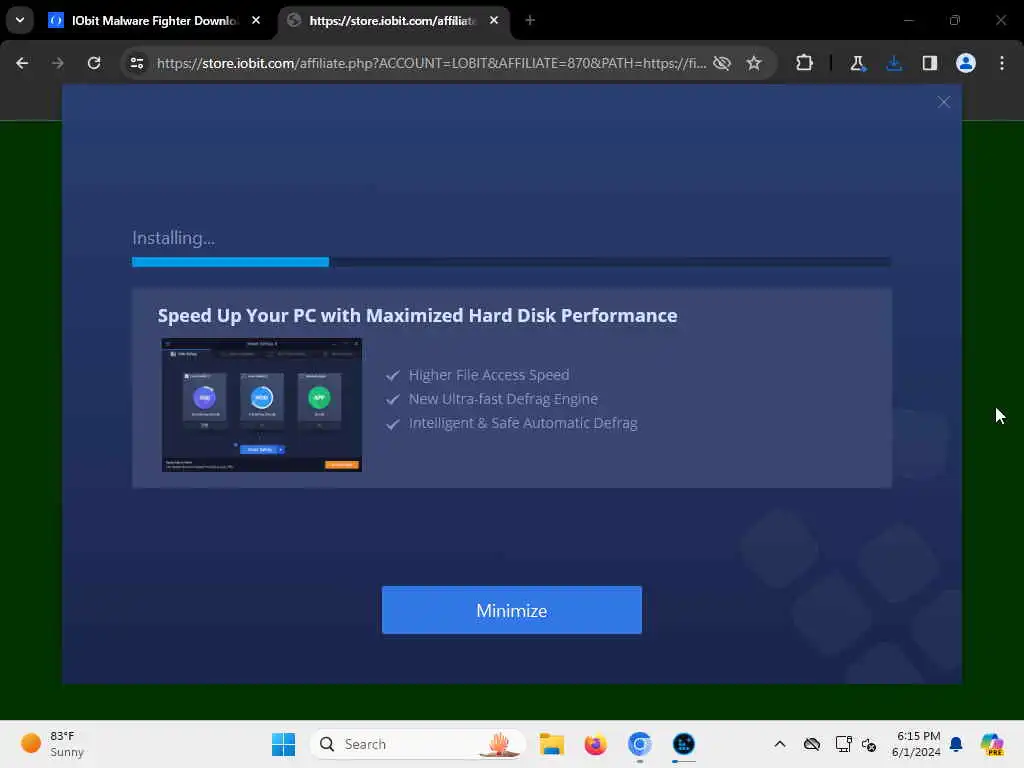Open the IObit installer taskbar icon
Image resolution: width=1024 pixels, height=768 pixels.
[x=684, y=744]
